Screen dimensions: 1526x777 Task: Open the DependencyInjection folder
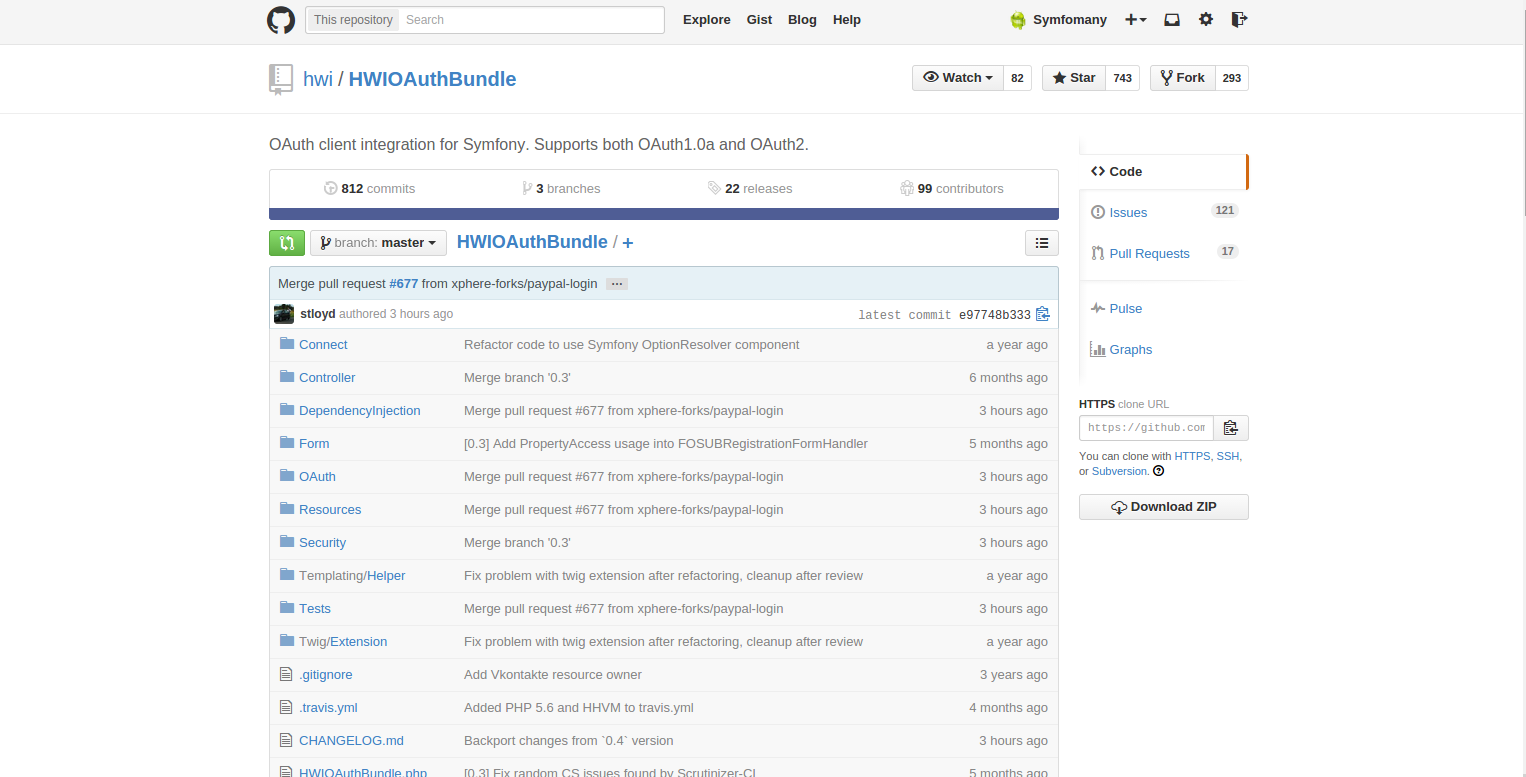pos(360,410)
